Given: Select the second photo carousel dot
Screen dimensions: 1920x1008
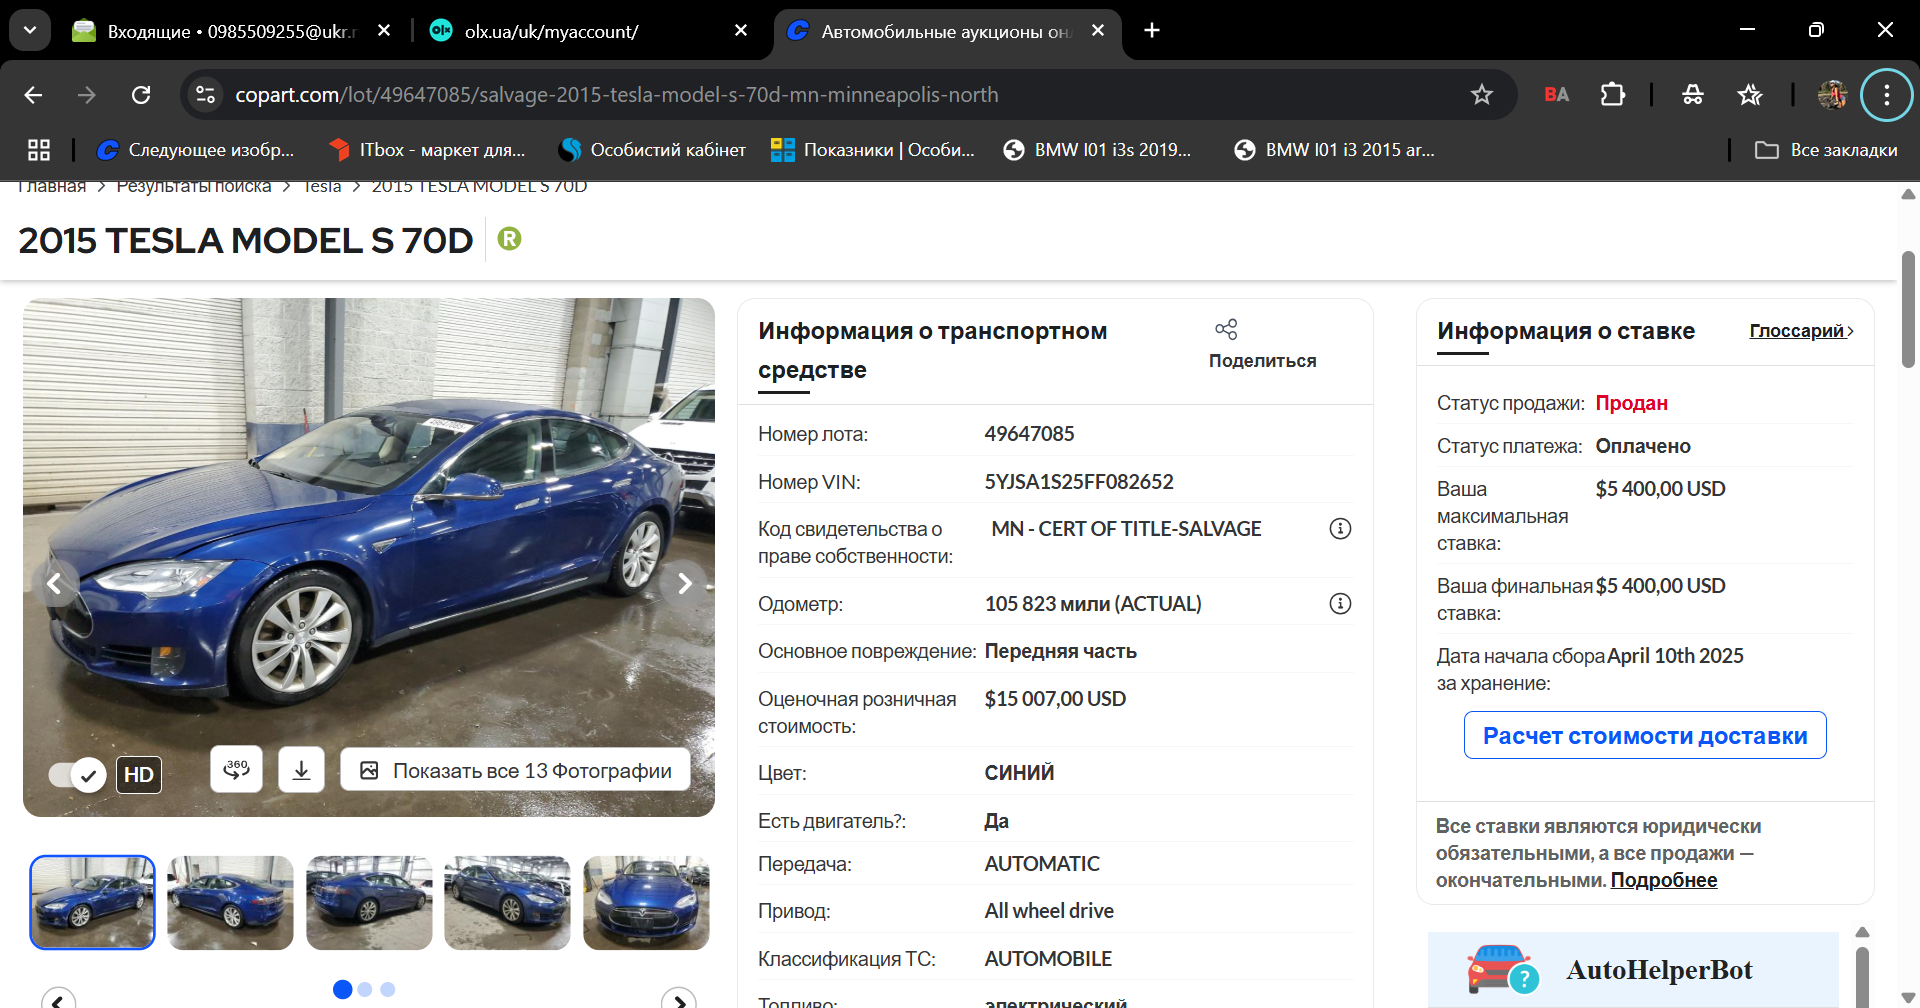Looking at the screenshot, I should [x=365, y=990].
